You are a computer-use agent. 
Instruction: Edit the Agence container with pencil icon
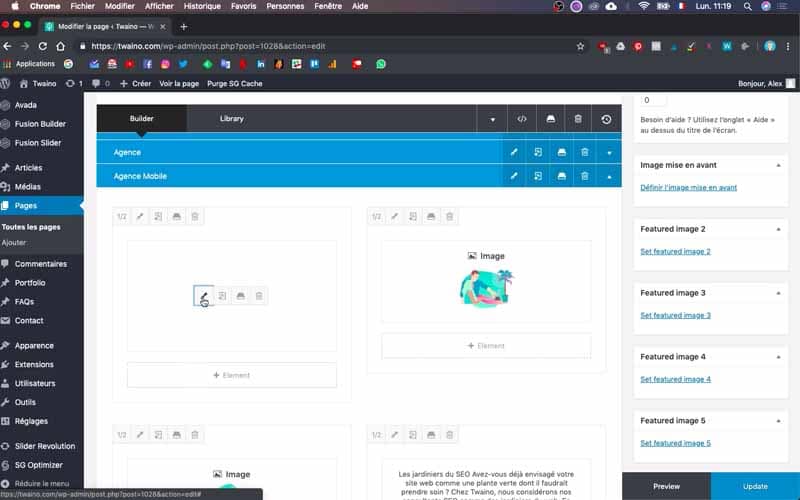coord(514,152)
